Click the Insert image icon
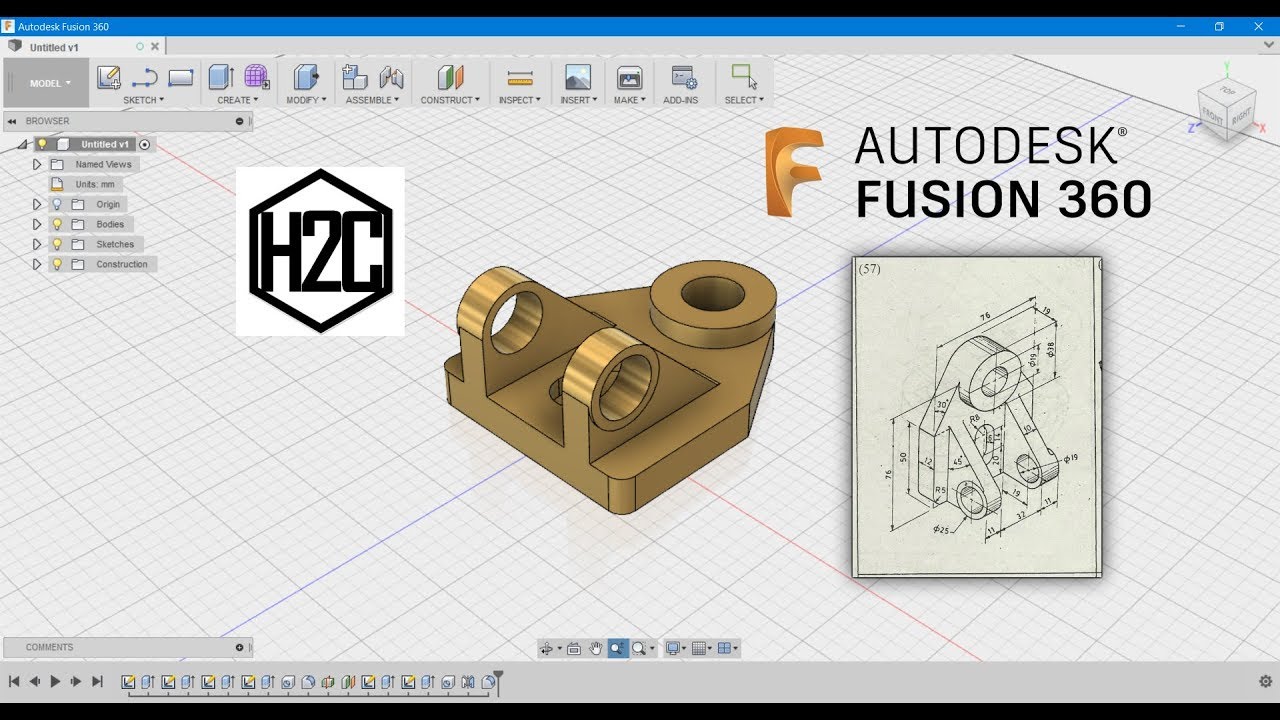Screen dimensions: 1280x720 click(578, 77)
